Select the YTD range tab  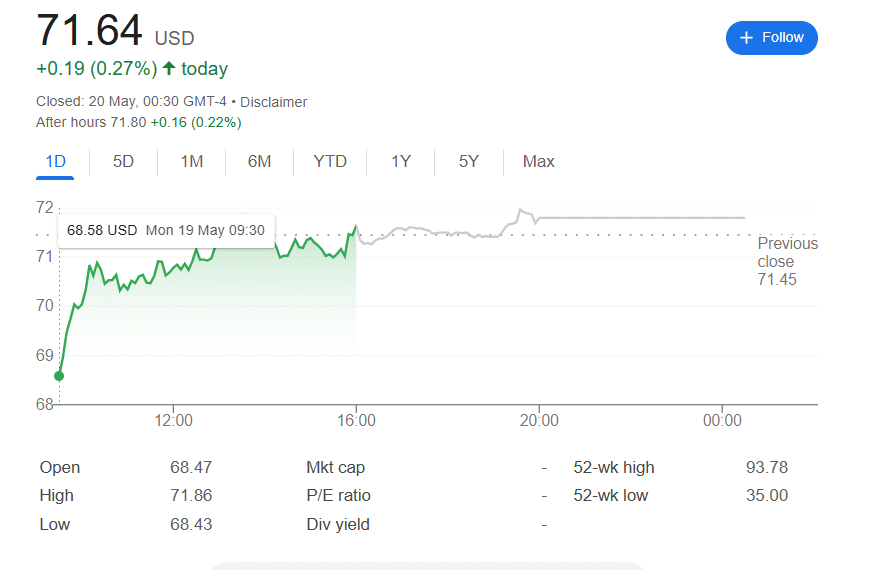330,162
